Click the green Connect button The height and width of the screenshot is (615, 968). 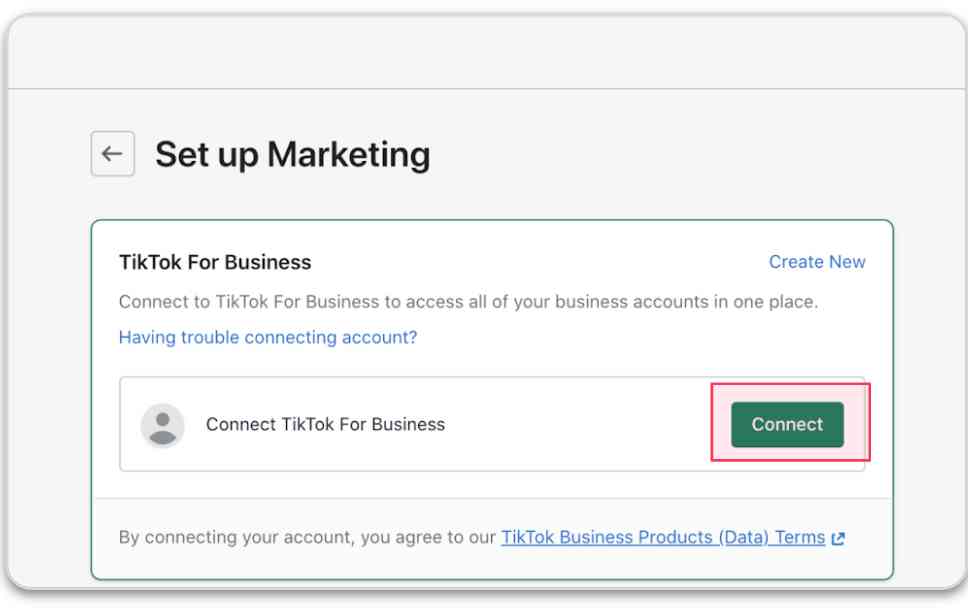tap(787, 424)
